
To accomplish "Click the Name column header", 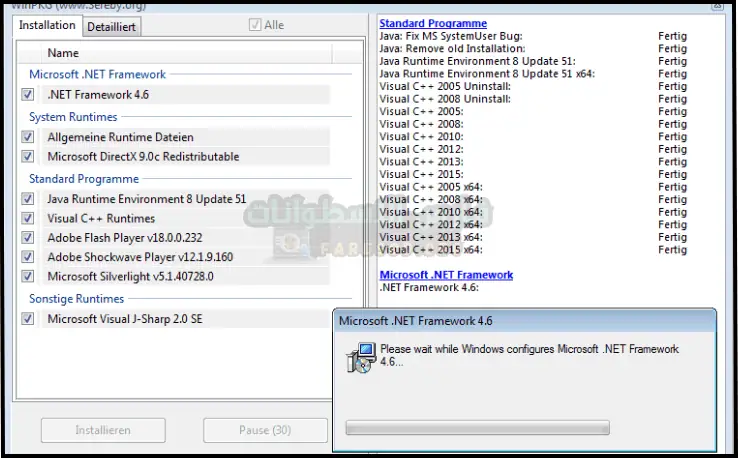I will coord(63,53).
